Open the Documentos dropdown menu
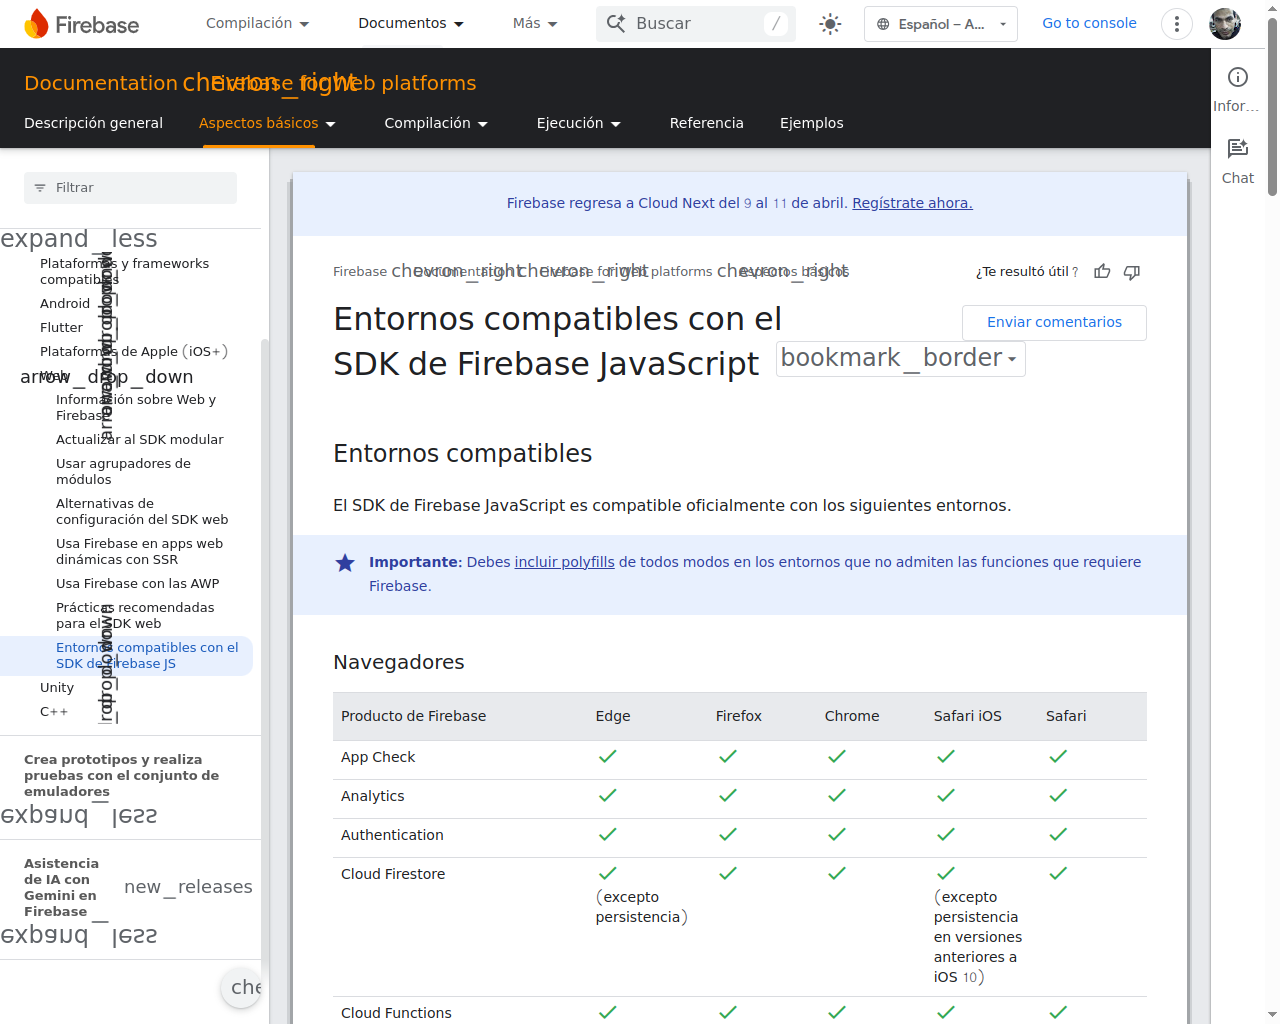The image size is (1280, 1024). (x=411, y=24)
